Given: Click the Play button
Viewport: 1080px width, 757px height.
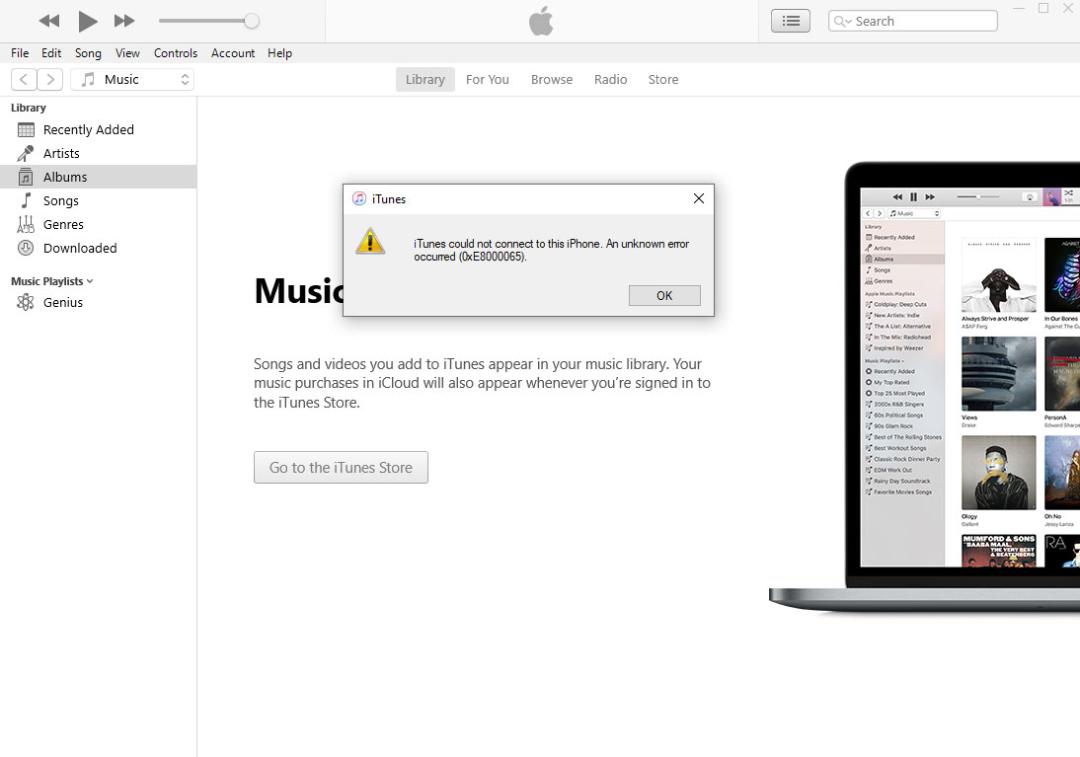Looking at the screenshot, I should coord(87,21).
